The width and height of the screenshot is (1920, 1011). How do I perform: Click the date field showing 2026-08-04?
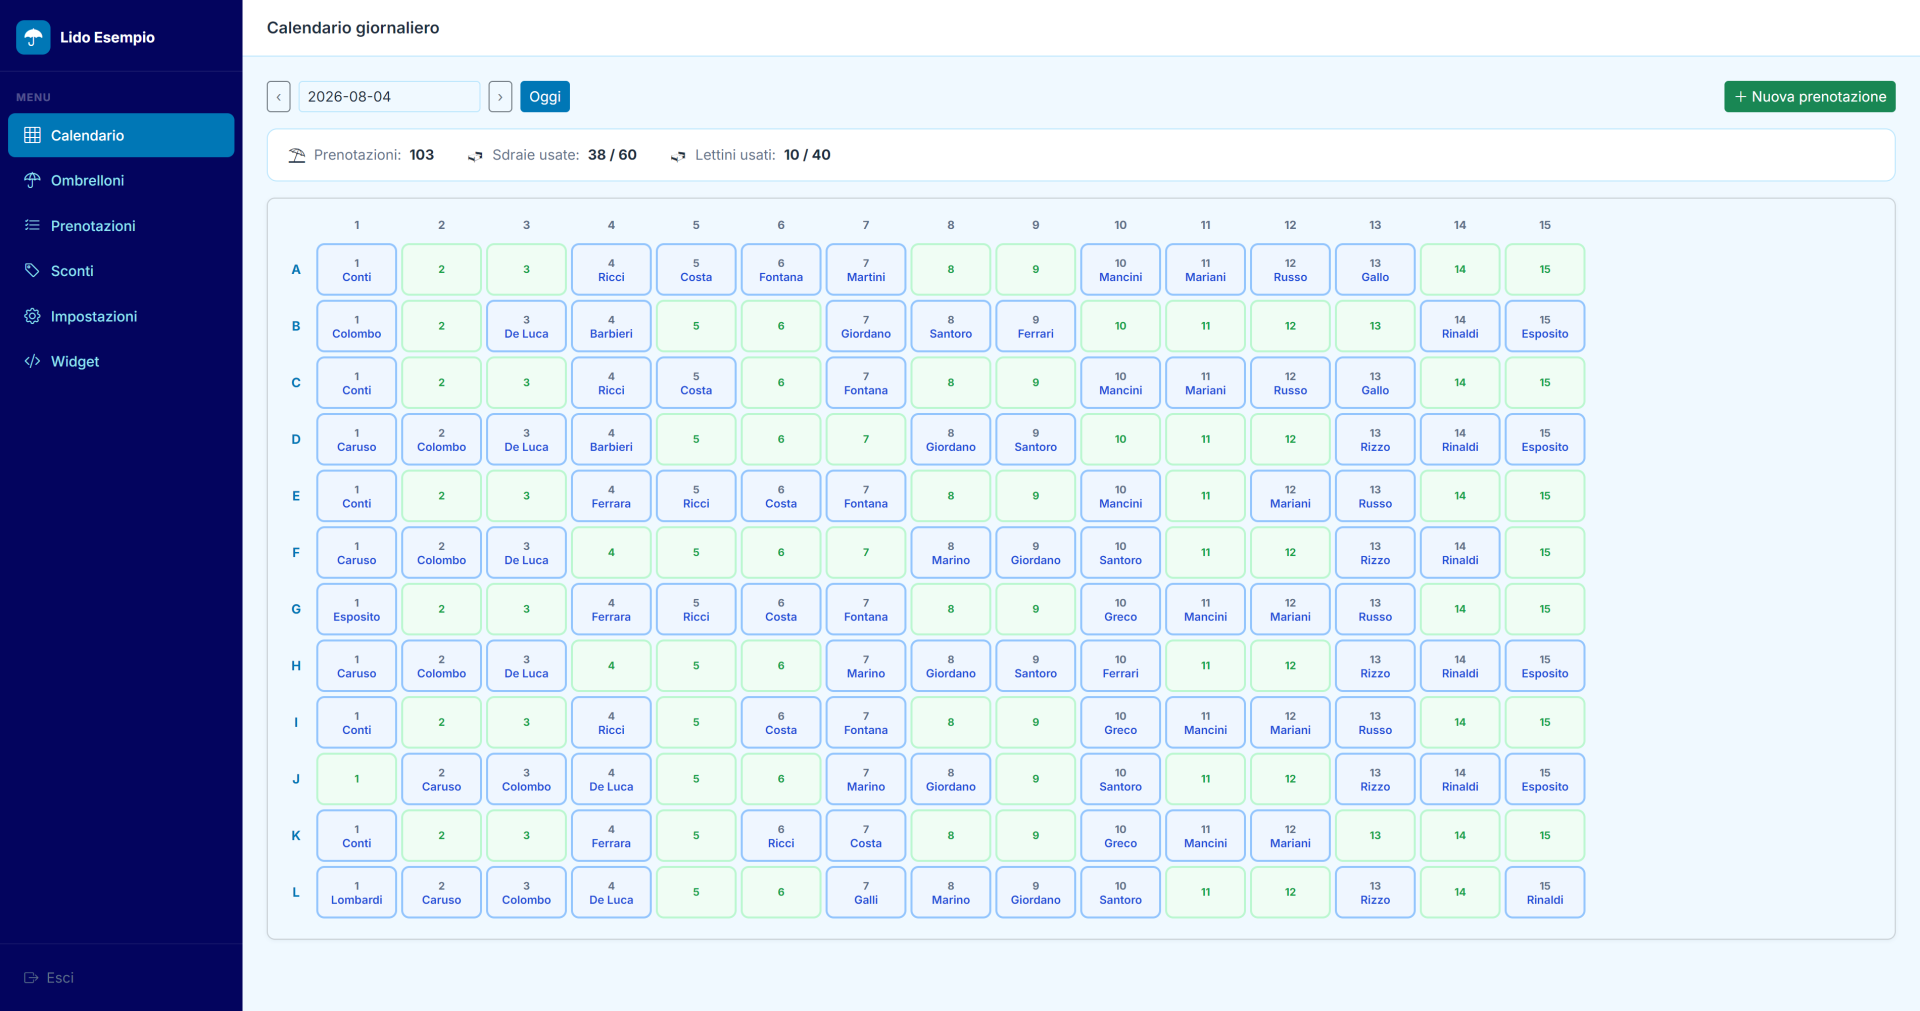389,97
